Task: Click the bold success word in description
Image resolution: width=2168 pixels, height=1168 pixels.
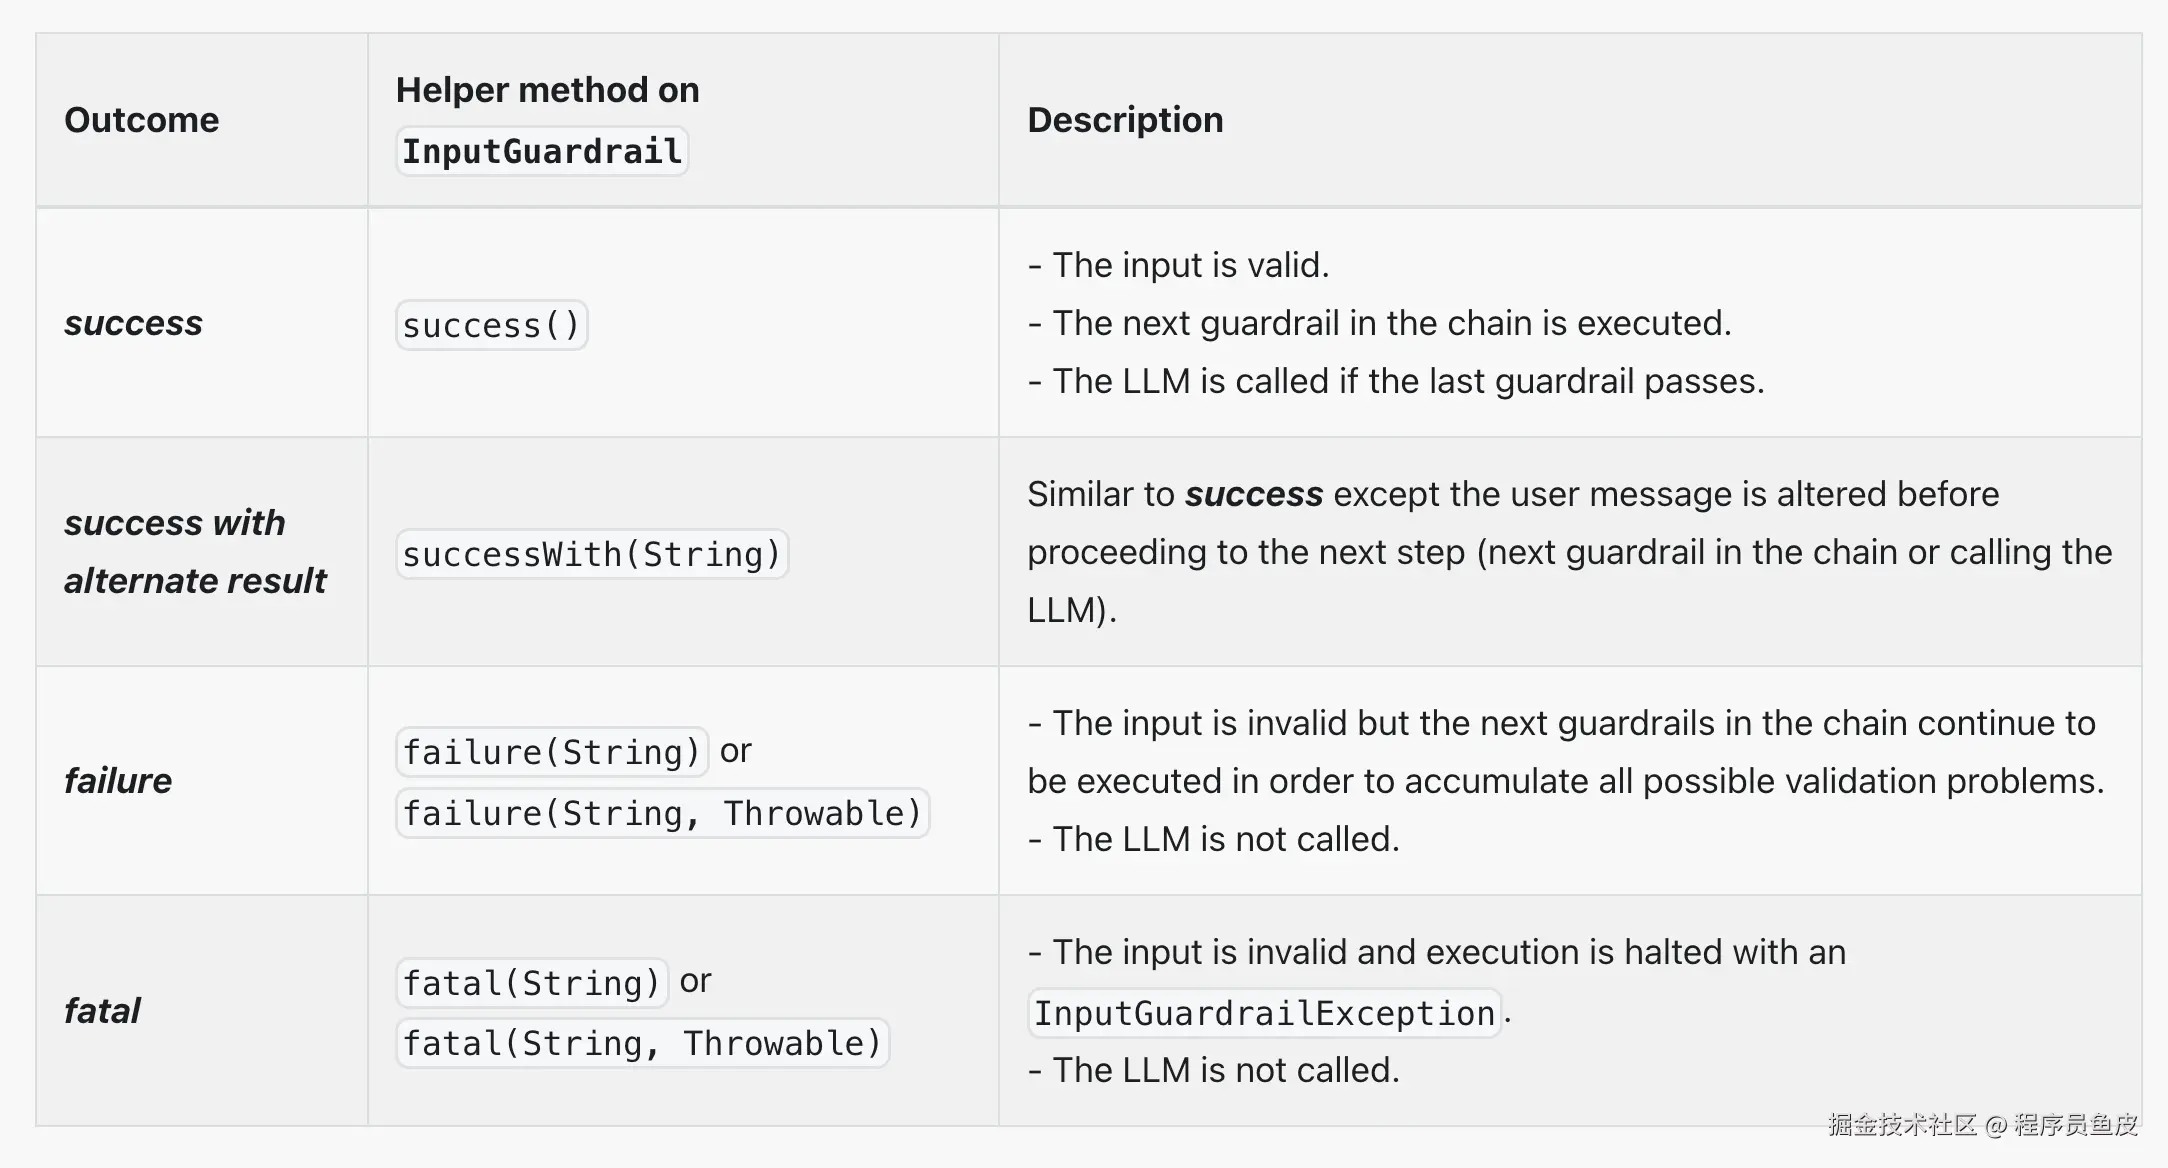Action: 1253,494
